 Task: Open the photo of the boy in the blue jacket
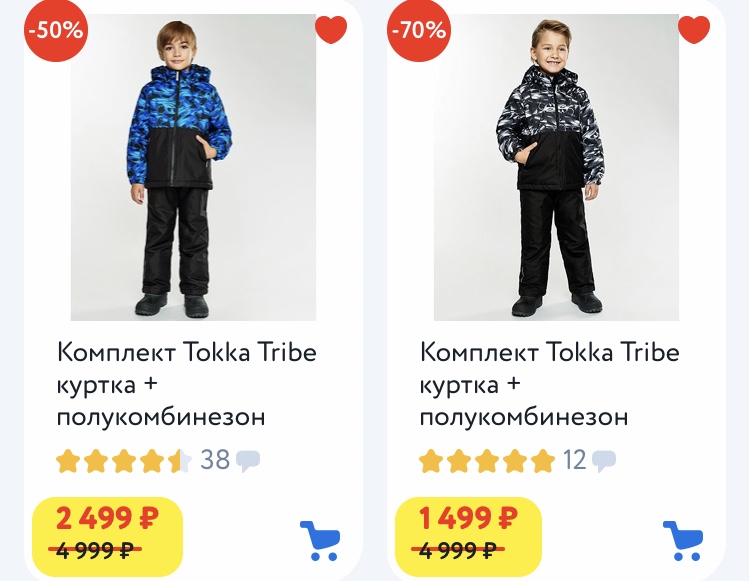[x=192, y=168]
